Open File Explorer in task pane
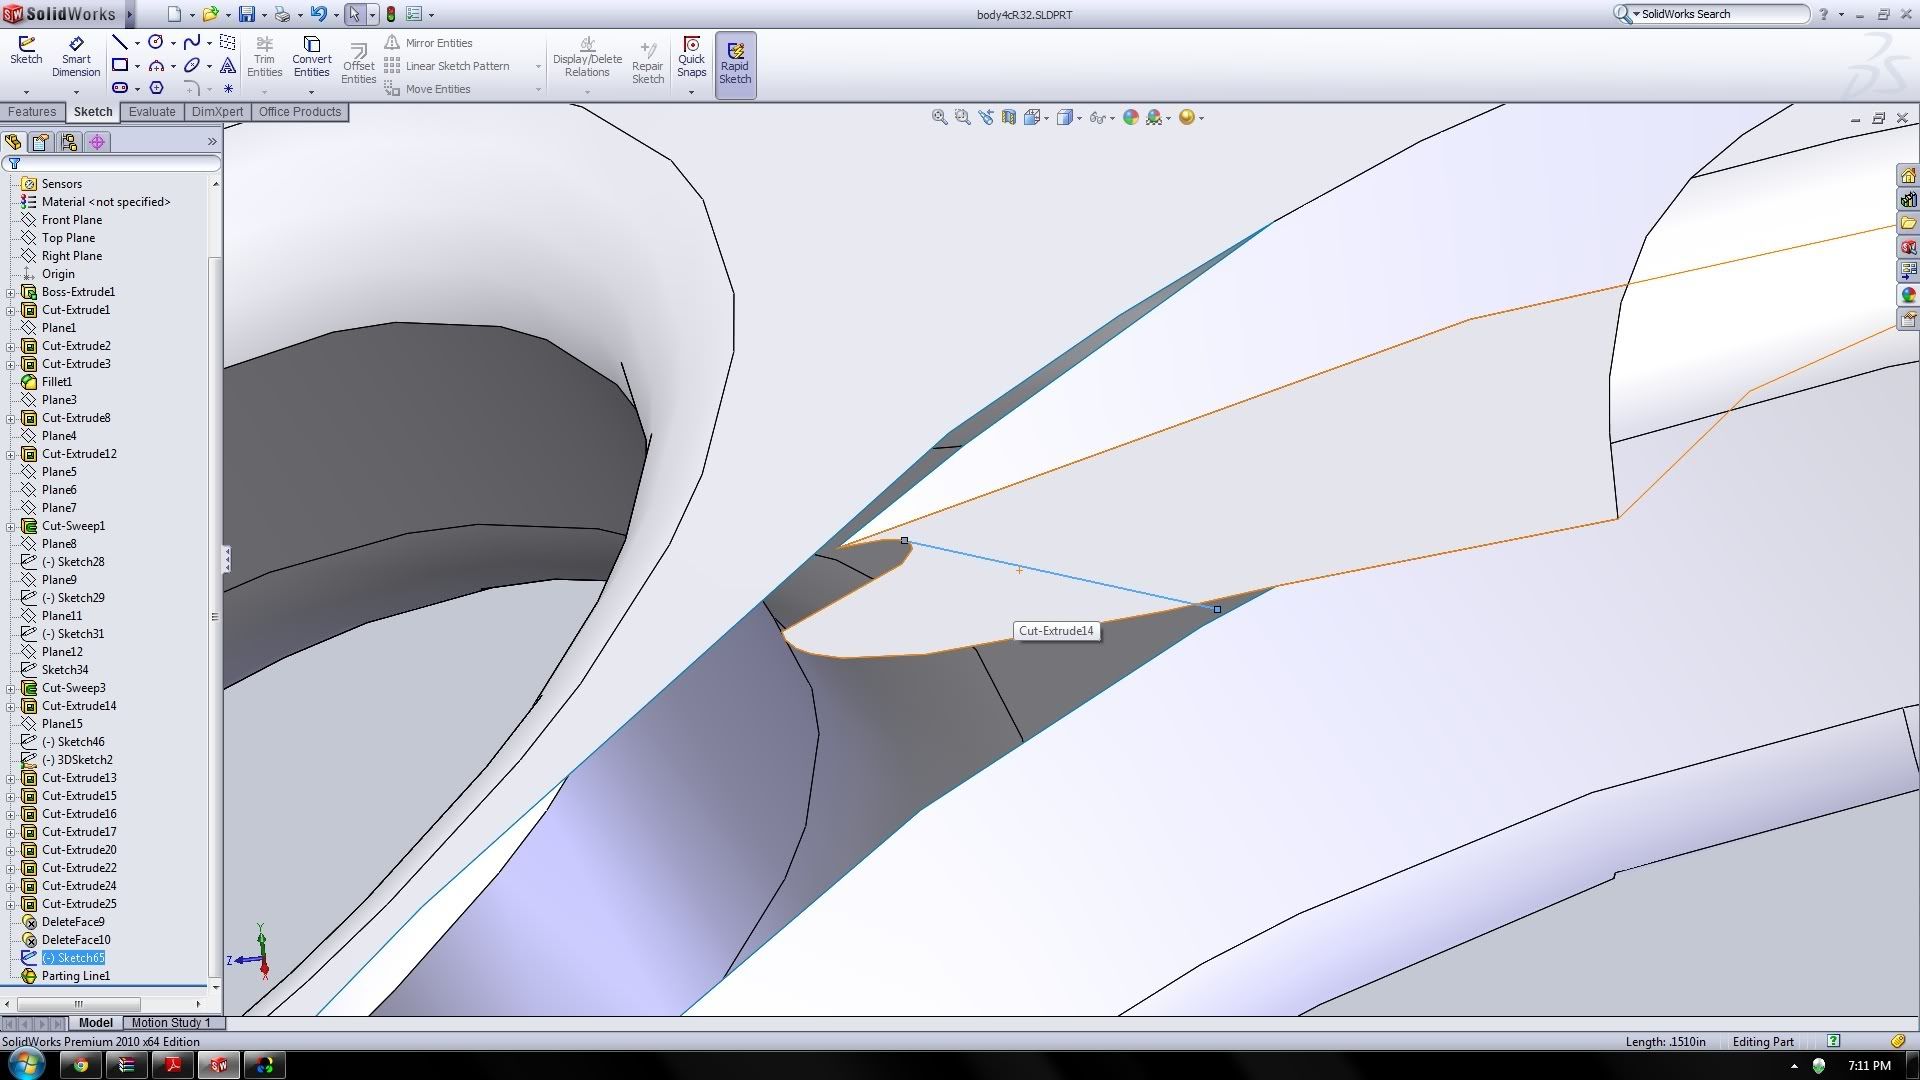Image resolution: width=1920 pixels, height=1080 pixels. 1908,223
